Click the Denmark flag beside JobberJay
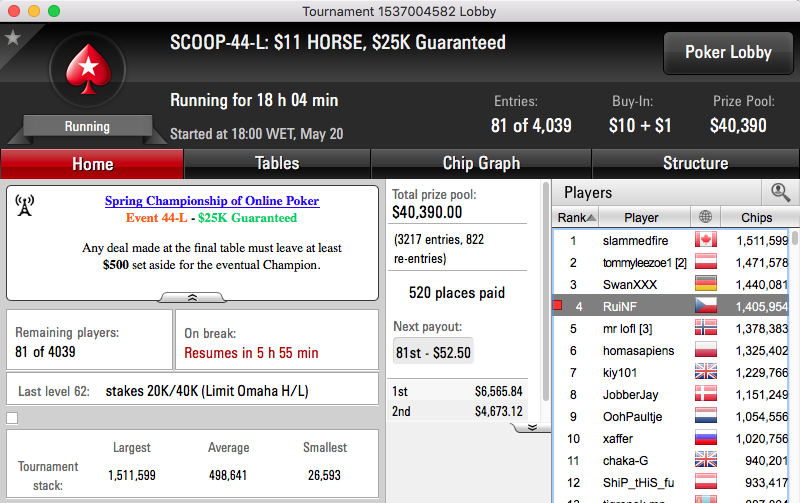 click(x=706, y=393)
